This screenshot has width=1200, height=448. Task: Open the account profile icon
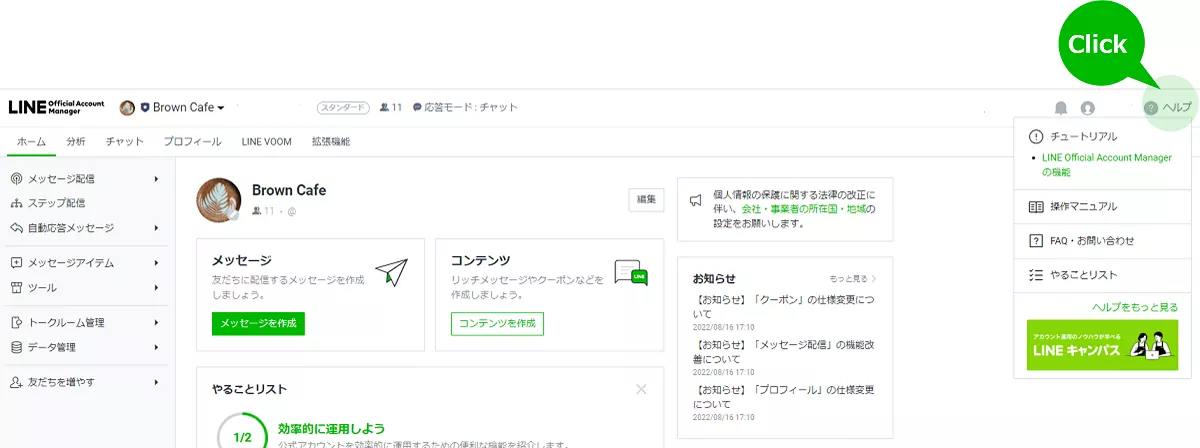pos(1088,108)
